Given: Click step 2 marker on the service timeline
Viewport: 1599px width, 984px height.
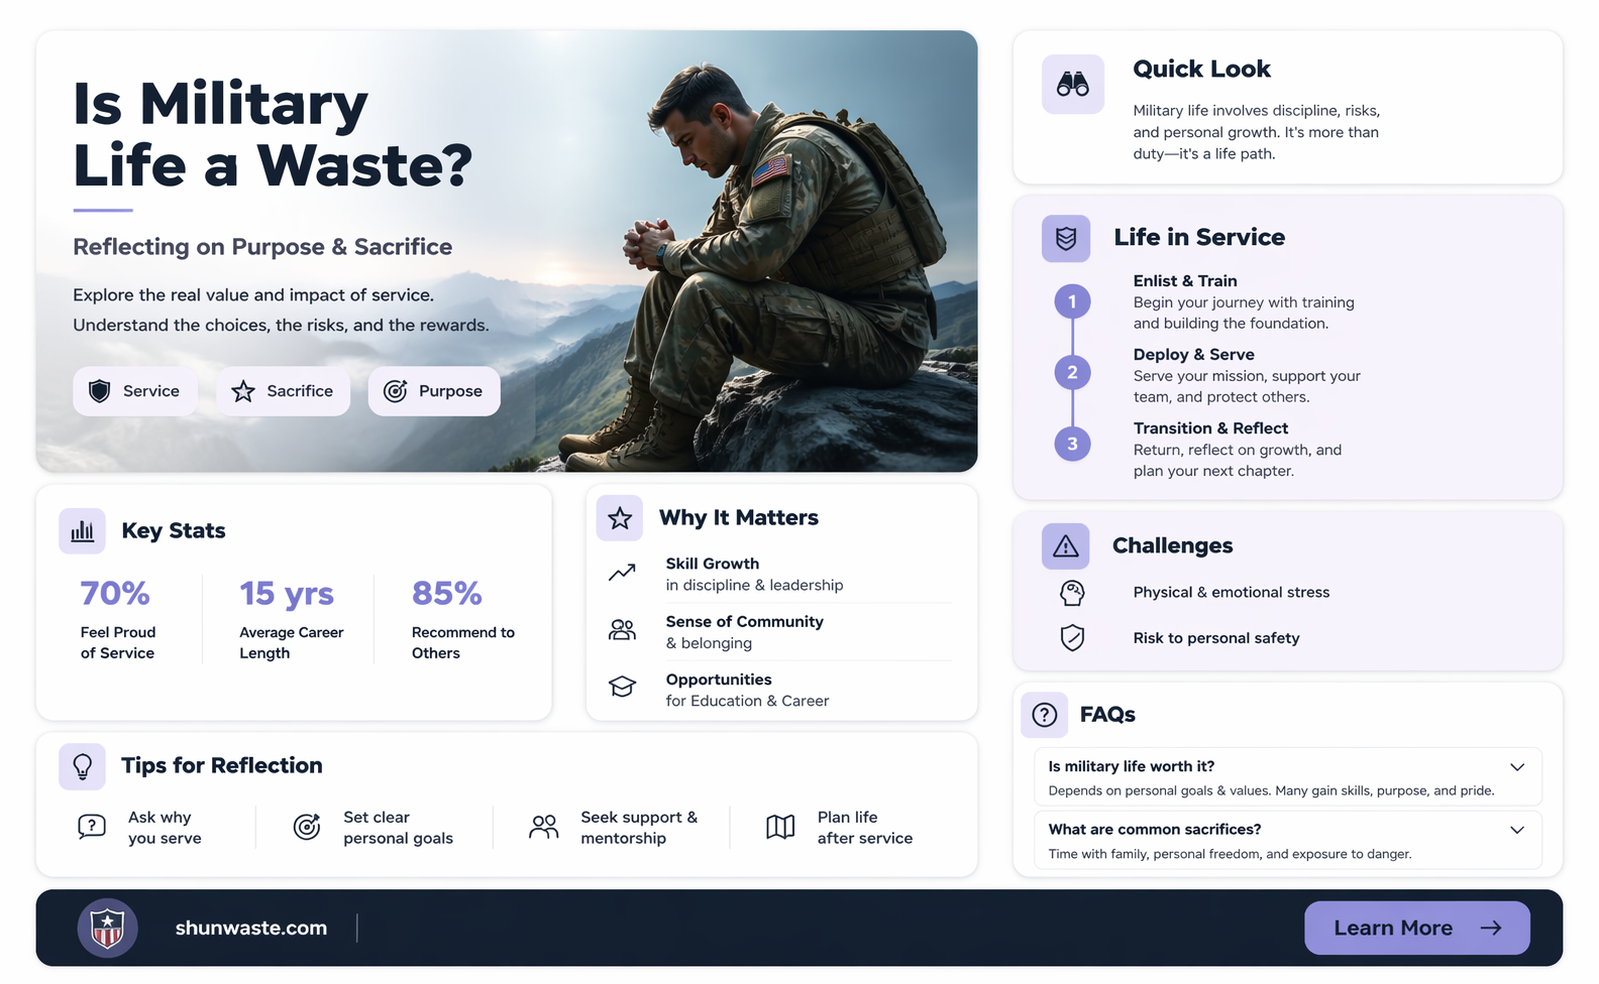Looking at the screenshot, I should click(x=1072, y=373).
